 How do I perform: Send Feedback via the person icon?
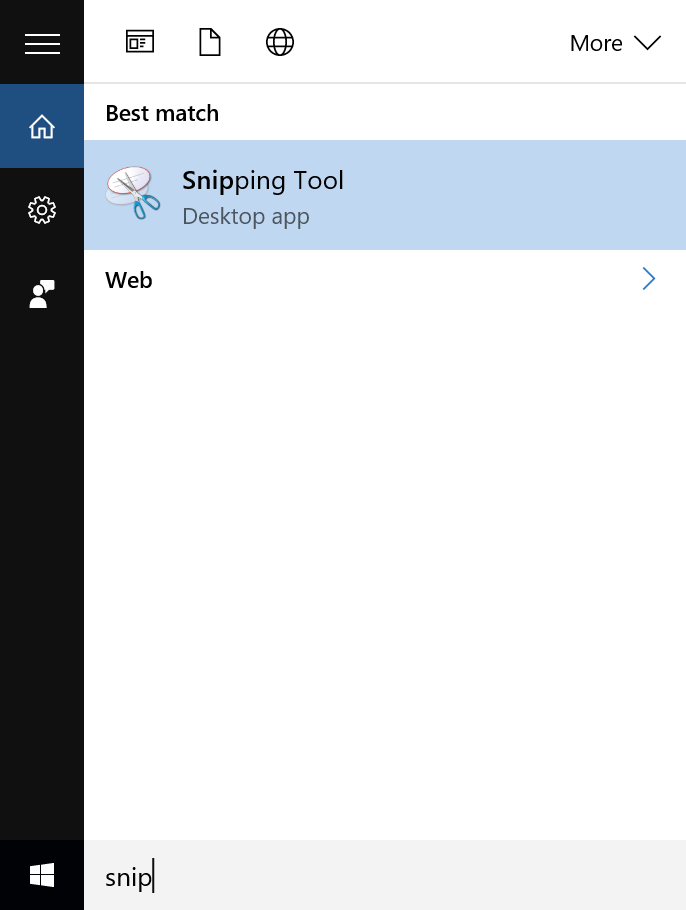click(41, 293)
